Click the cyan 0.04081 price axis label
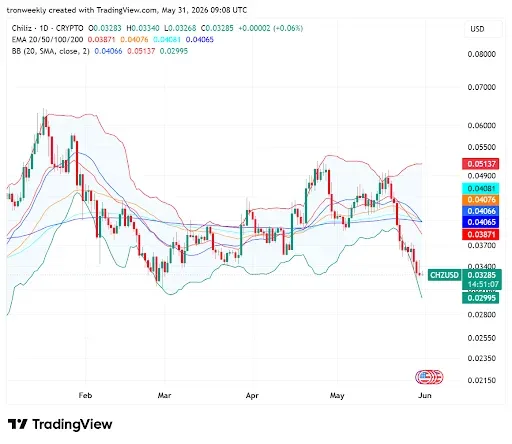 (481, 188)
